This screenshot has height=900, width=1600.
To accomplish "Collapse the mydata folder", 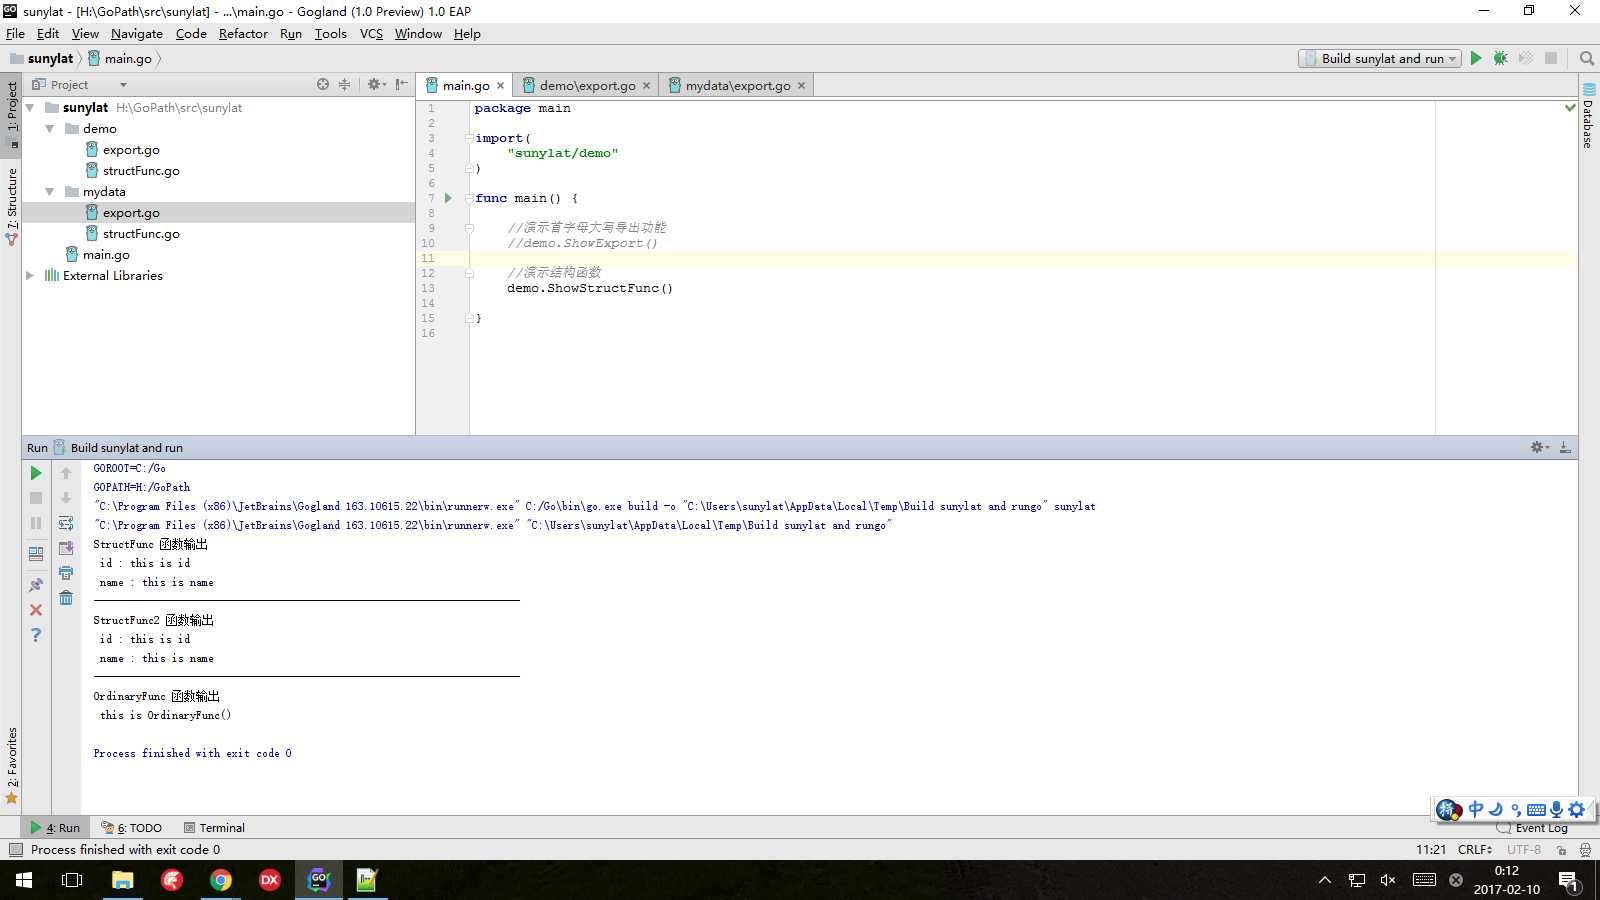I will [x=50, y=192].
